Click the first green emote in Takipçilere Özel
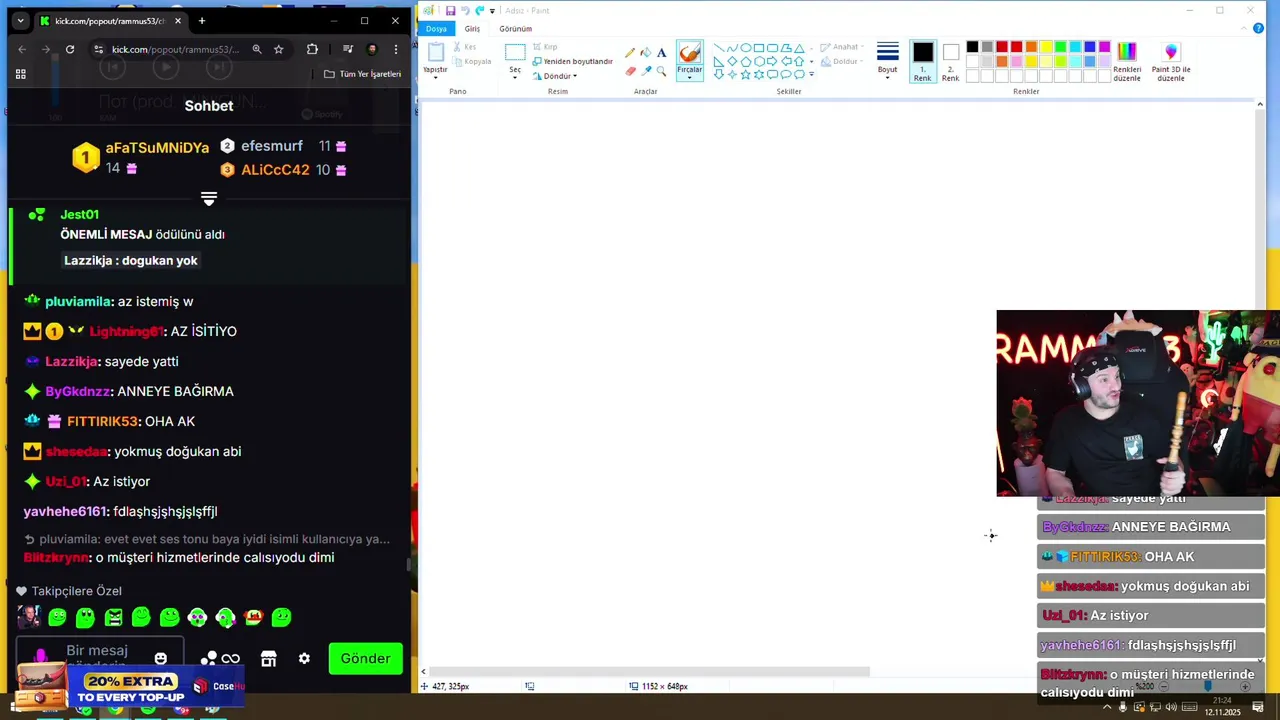 [57, 617]
